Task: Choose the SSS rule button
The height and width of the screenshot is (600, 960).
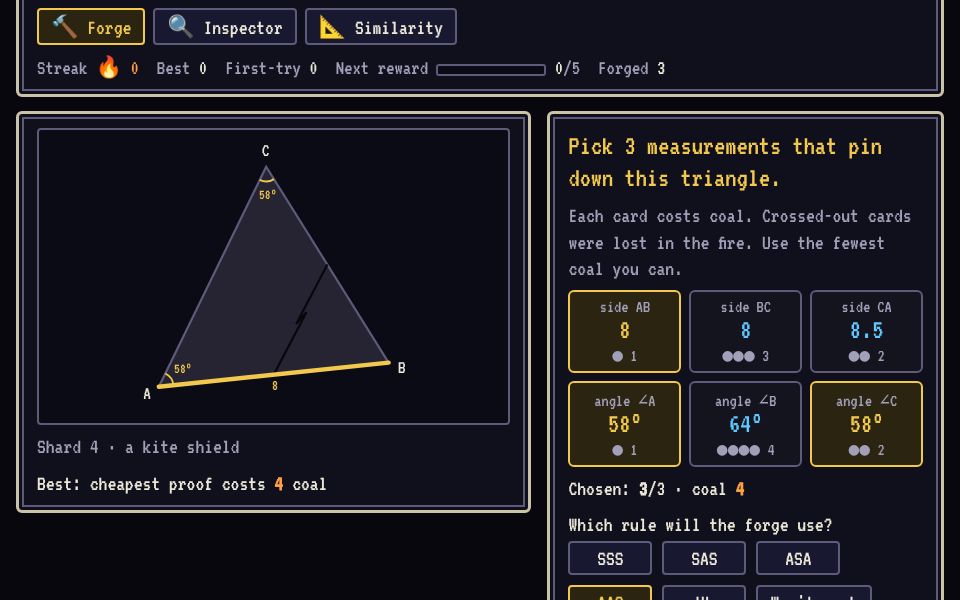Action: 610,558
